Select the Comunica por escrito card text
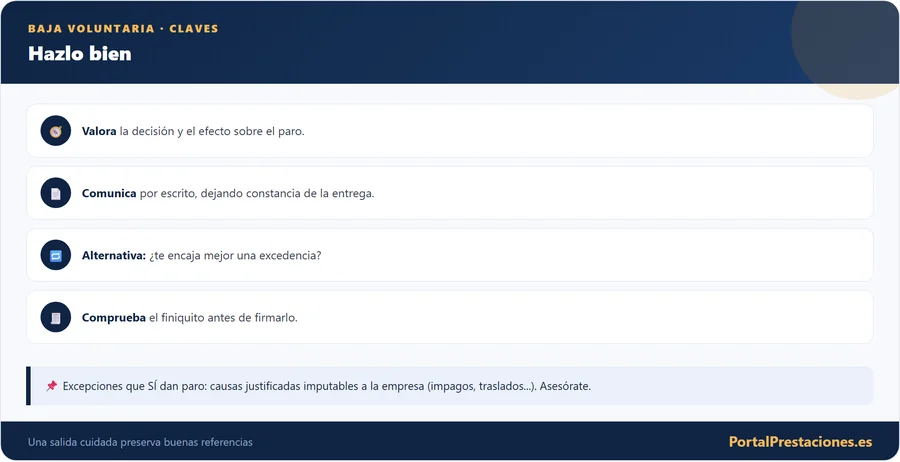900x462 pixels. coord(228,193)
